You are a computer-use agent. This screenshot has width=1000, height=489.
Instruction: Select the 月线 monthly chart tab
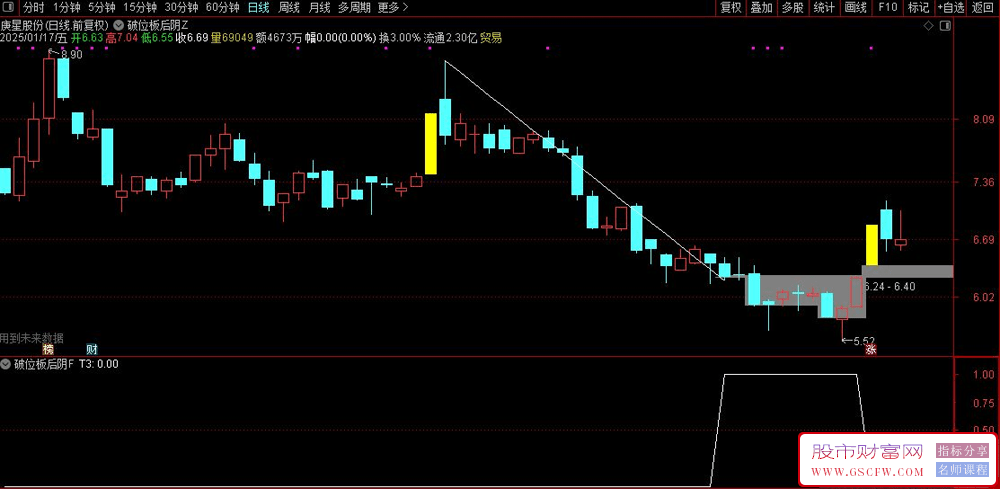click(x=319, y=8)
